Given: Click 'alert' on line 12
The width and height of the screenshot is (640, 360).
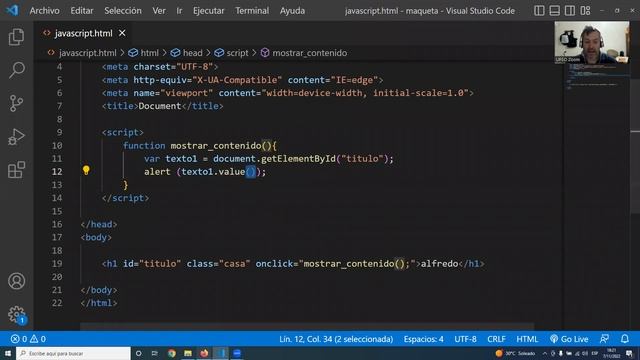Looking at the screenshot, I should point(157,172).
